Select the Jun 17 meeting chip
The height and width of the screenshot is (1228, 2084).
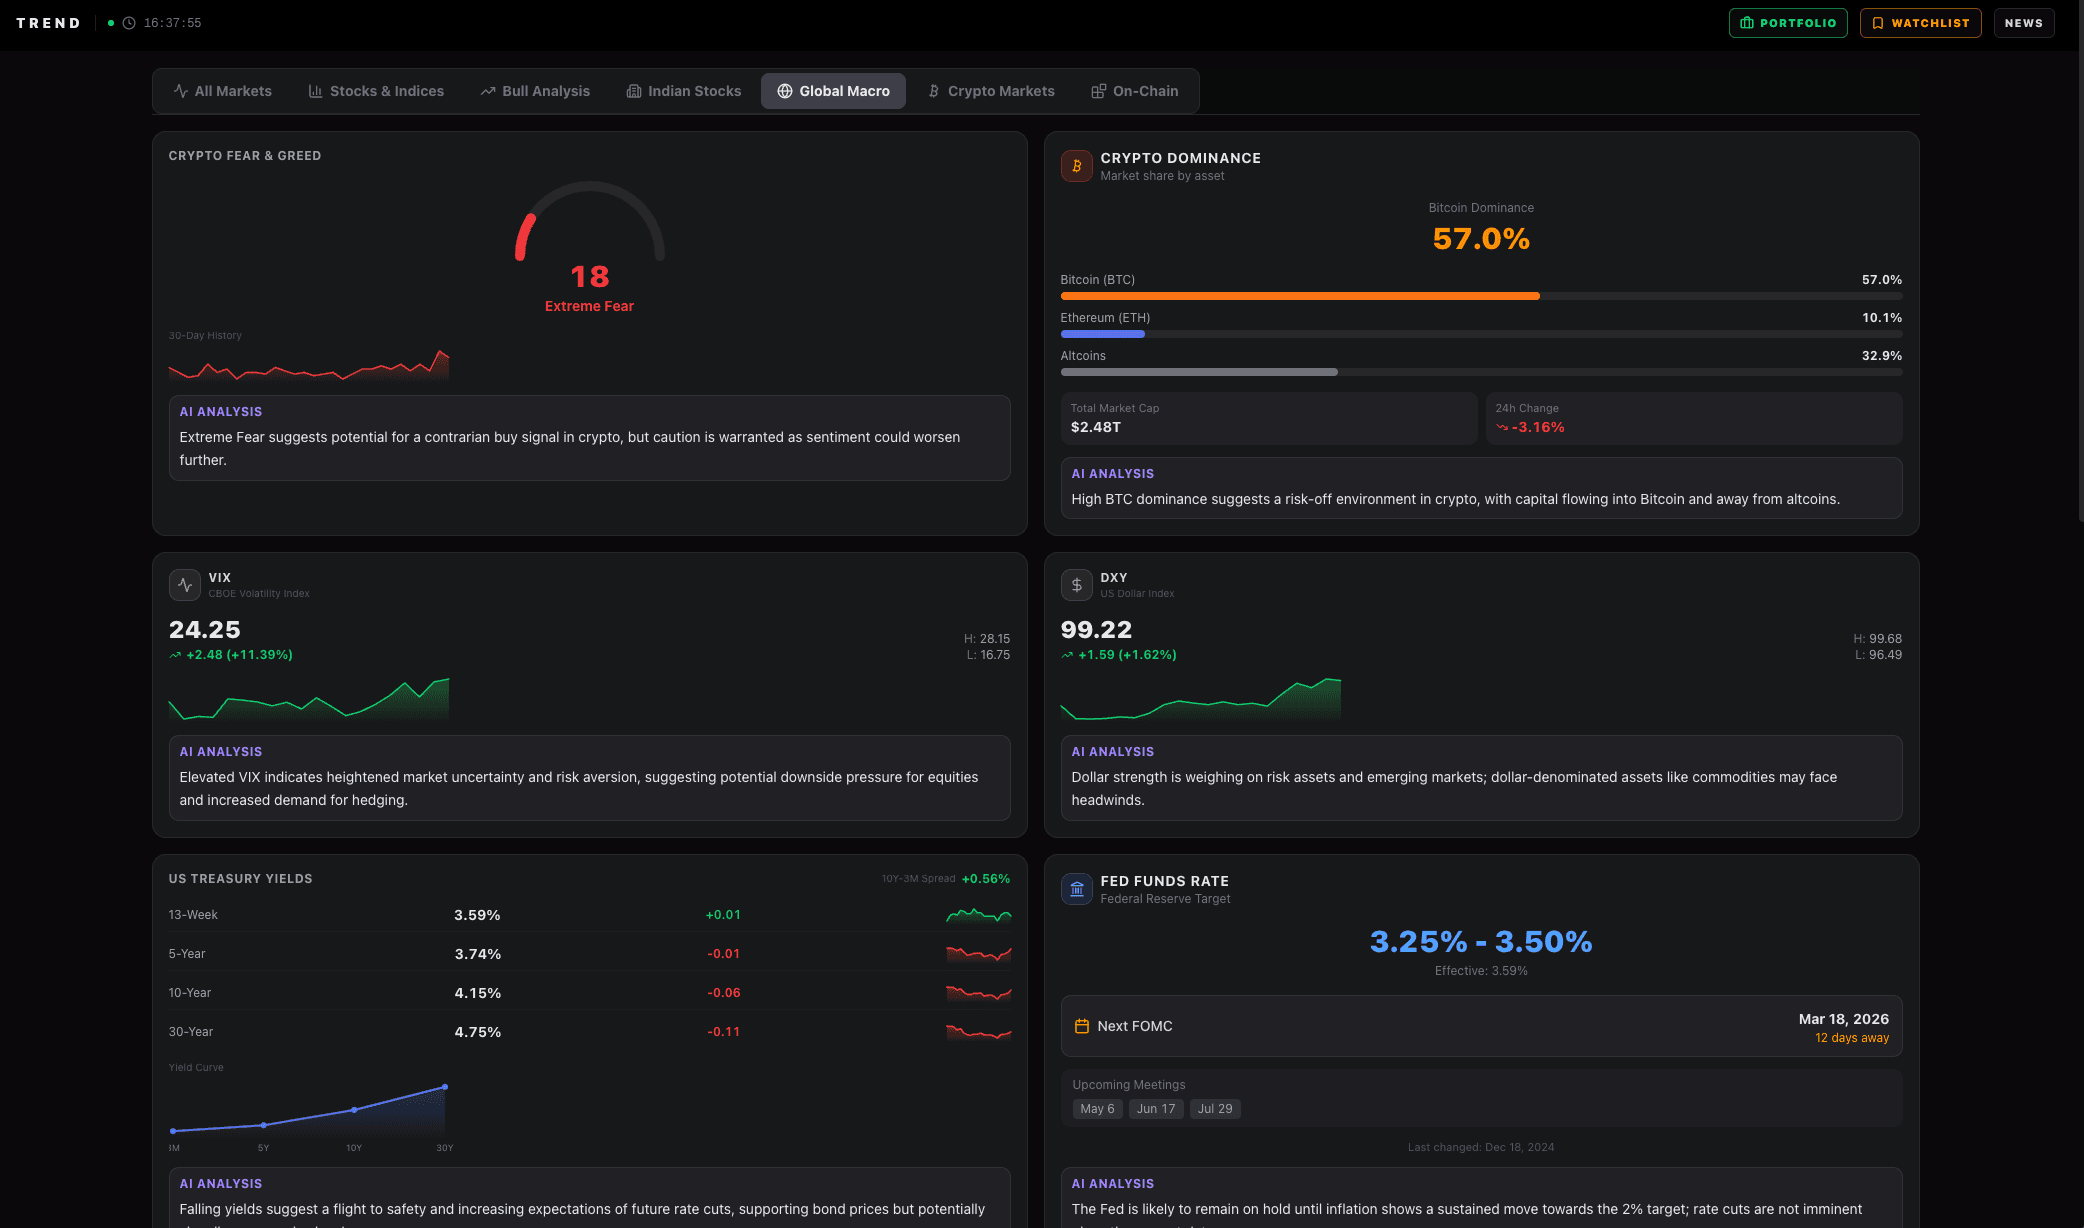click(1155, 1108)
